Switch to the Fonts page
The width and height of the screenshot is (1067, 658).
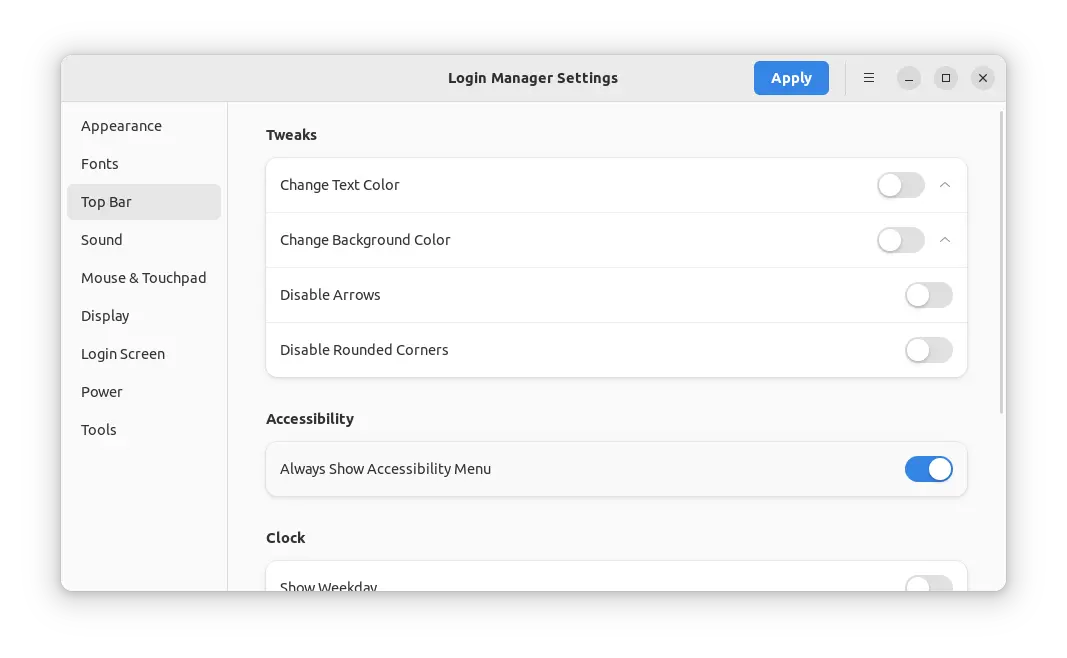click(100, 164)
